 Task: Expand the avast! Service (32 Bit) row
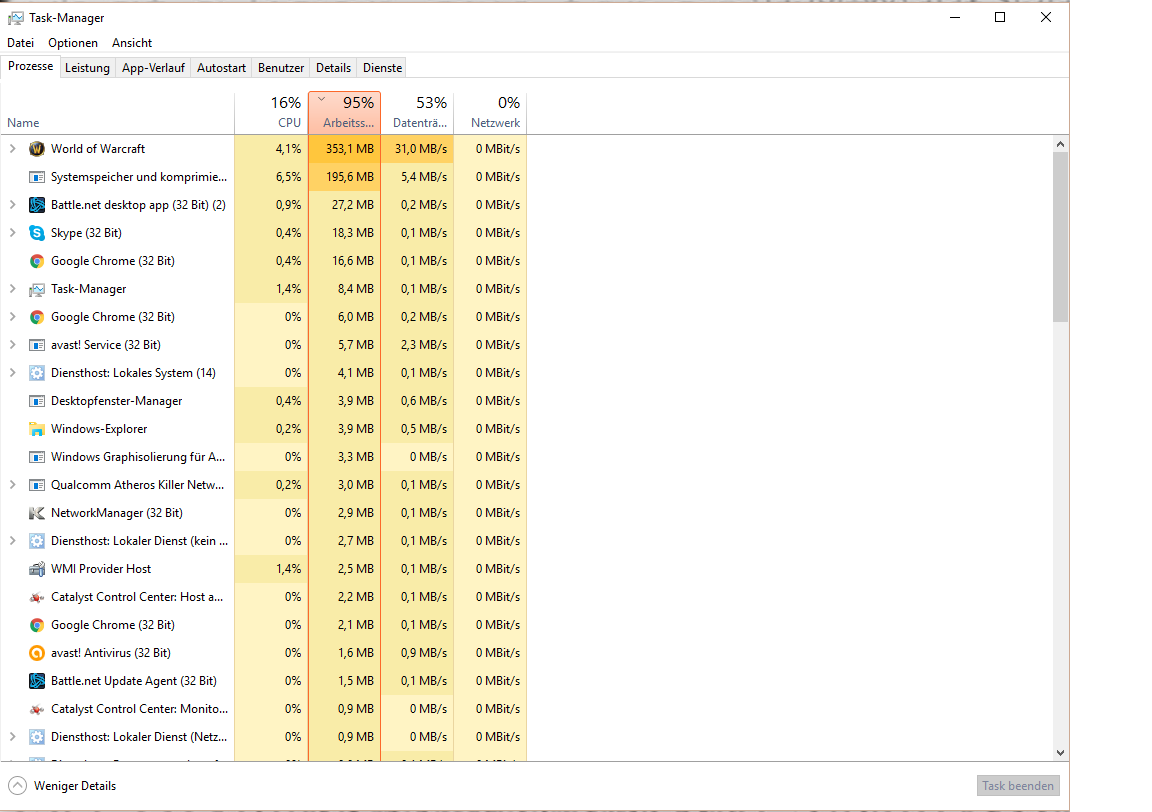12,345
